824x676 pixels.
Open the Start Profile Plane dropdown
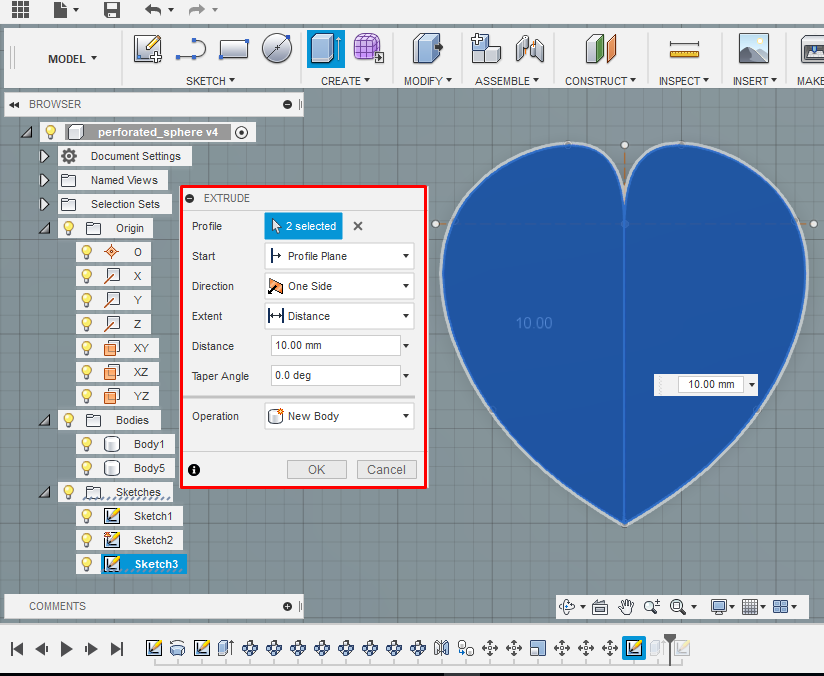point(339,256)
